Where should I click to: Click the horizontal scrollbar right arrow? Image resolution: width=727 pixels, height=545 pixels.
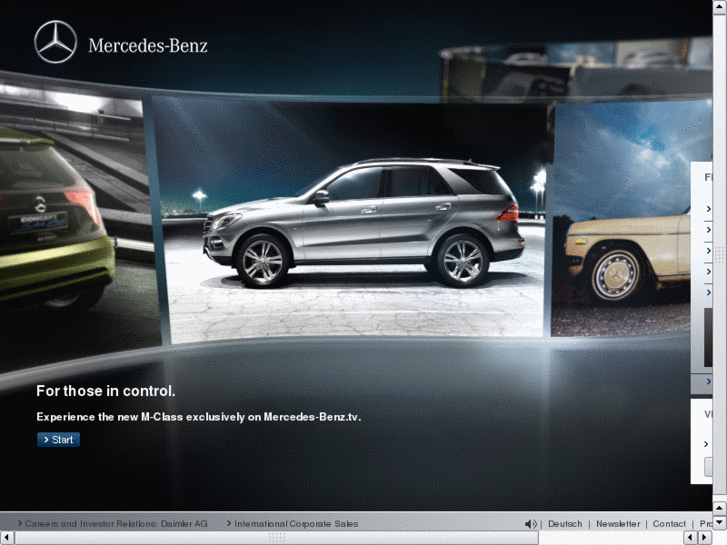[704, 538]
